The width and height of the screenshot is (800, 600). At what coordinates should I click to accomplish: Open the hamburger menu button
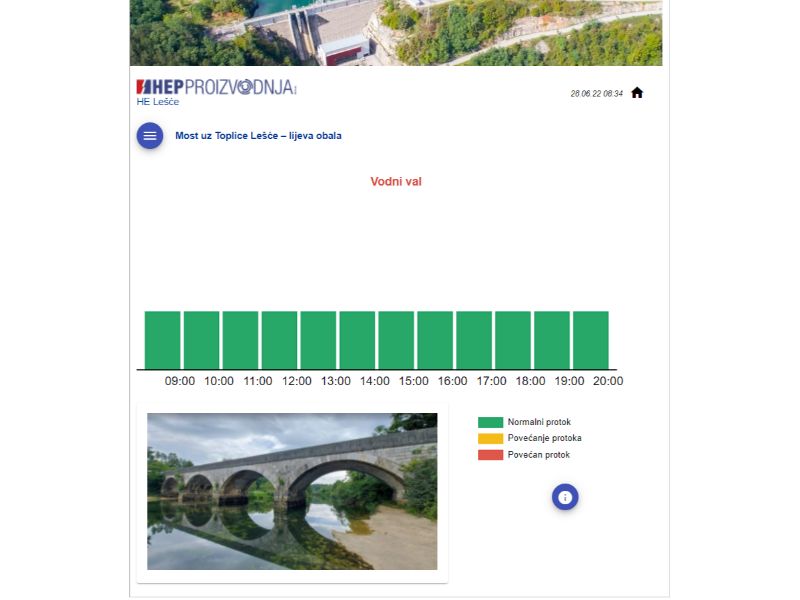[x=150, y=135]
